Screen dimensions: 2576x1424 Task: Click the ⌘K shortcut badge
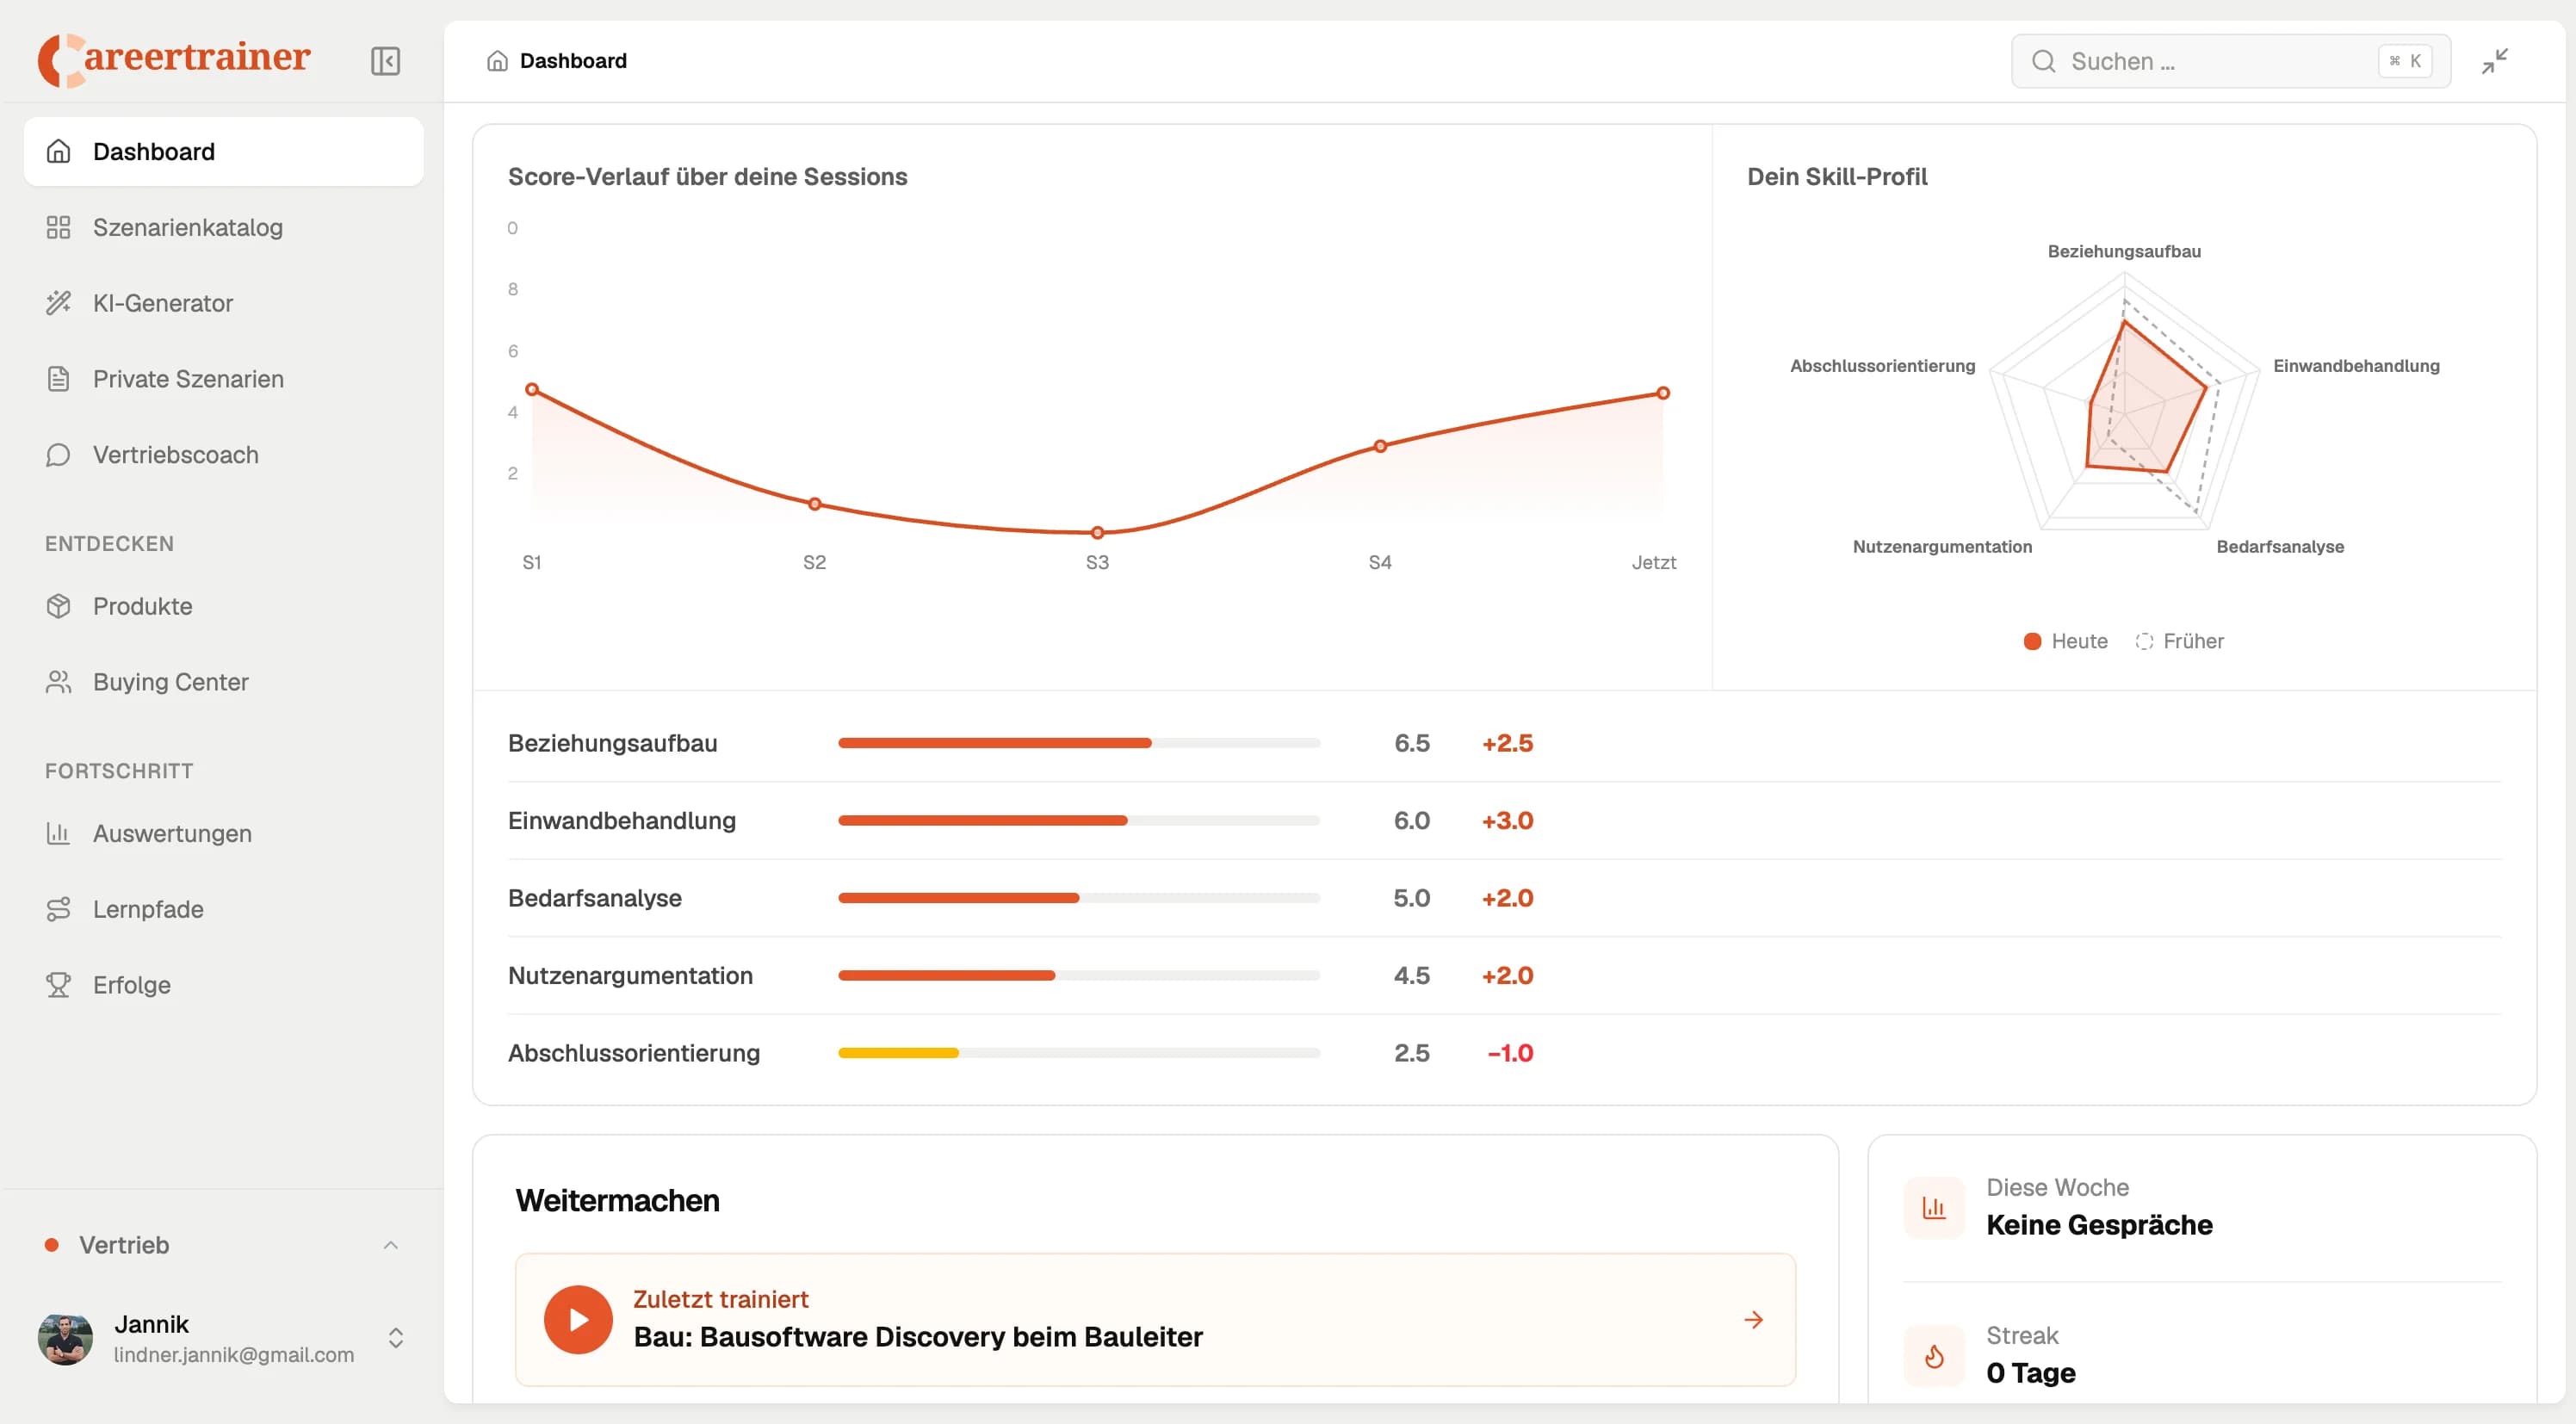[x=2405, y=61]
